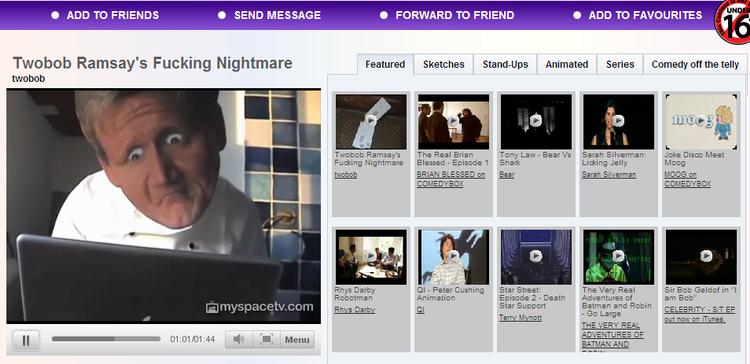
Task: Open the Animated tab
Action: point(567,65)
